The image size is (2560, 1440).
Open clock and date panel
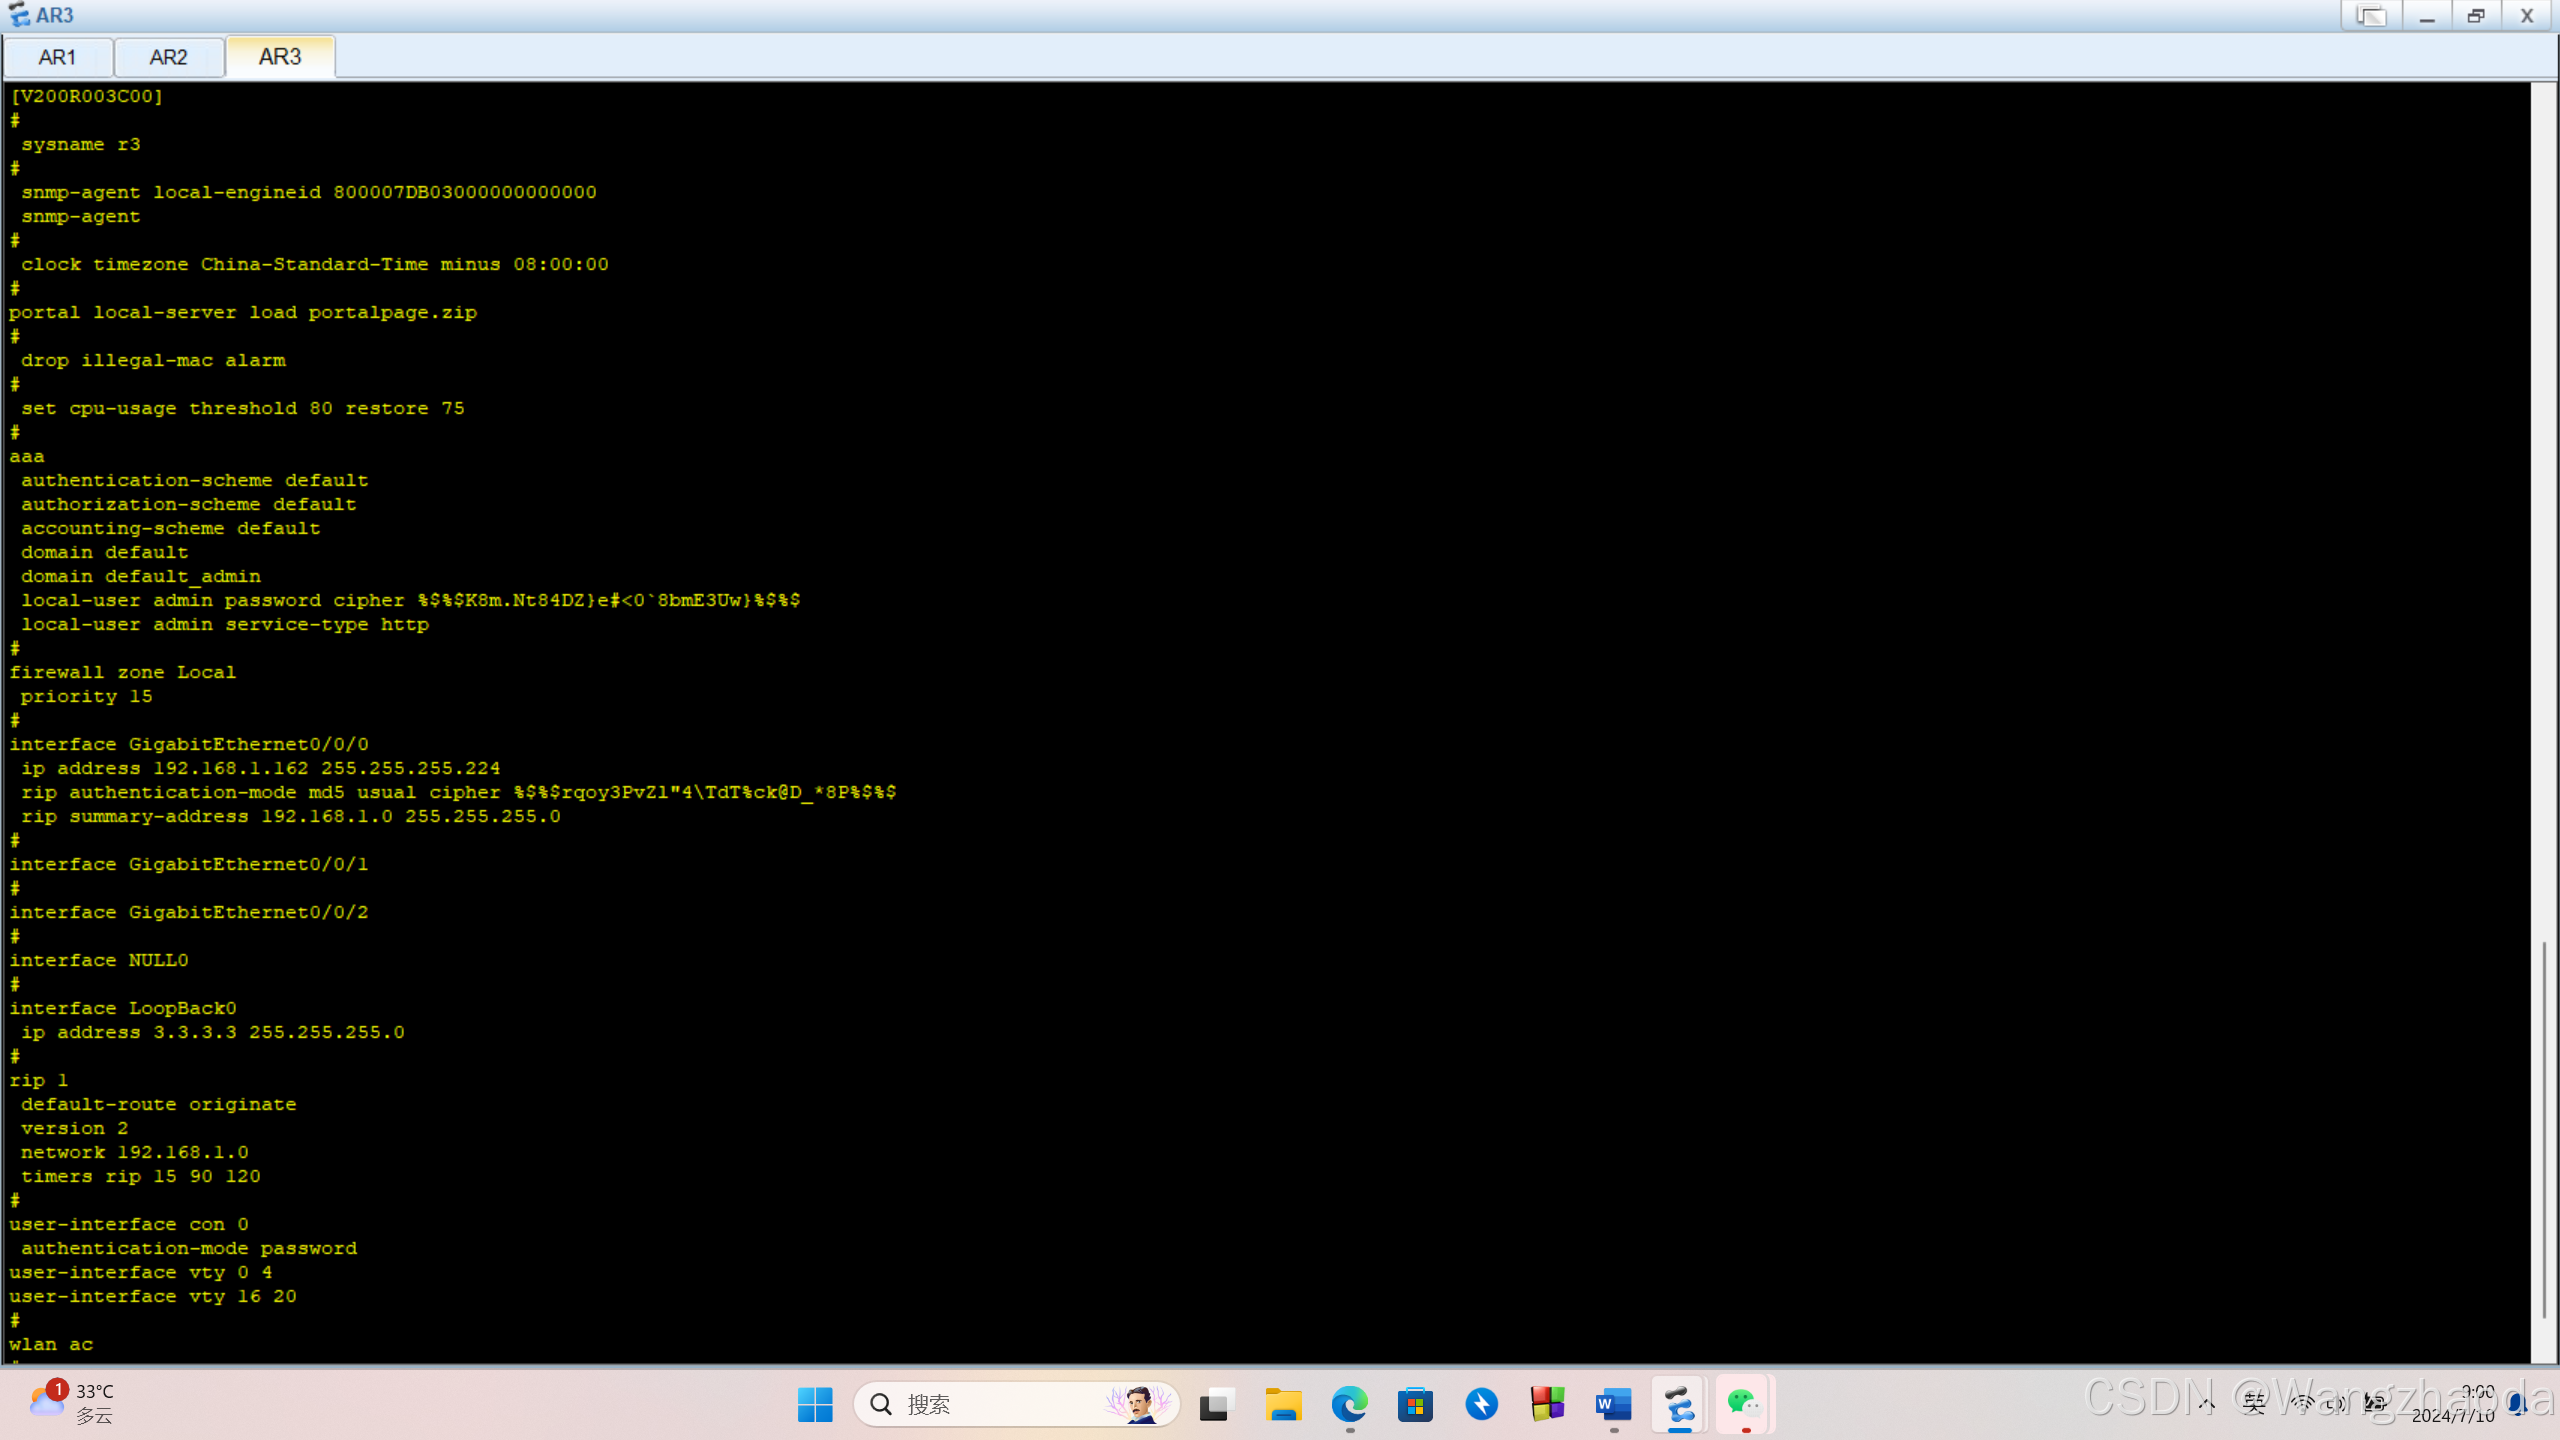[2453, 1404]
